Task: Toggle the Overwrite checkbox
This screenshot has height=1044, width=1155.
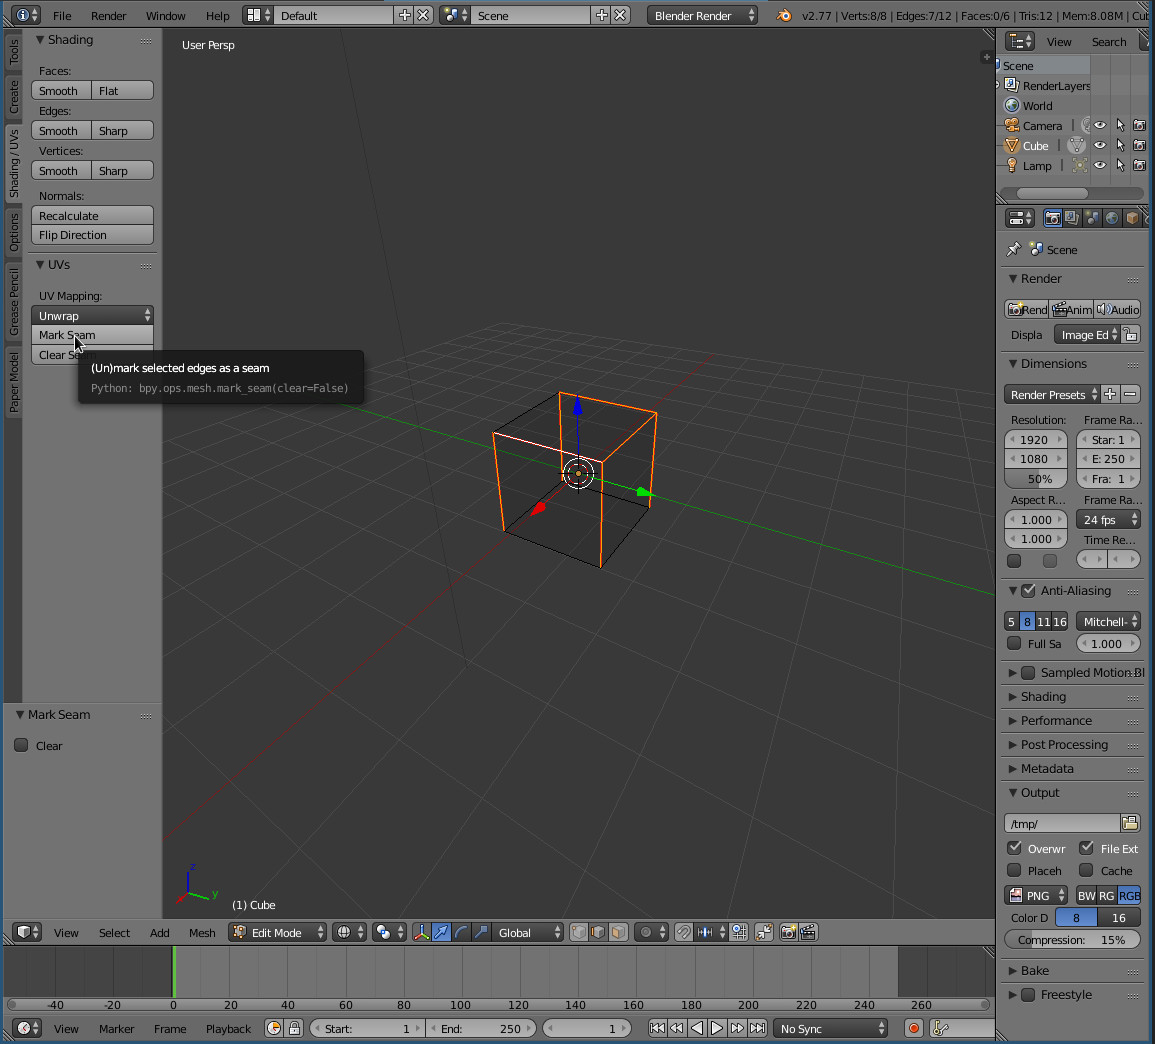Action: (1014, 848)
